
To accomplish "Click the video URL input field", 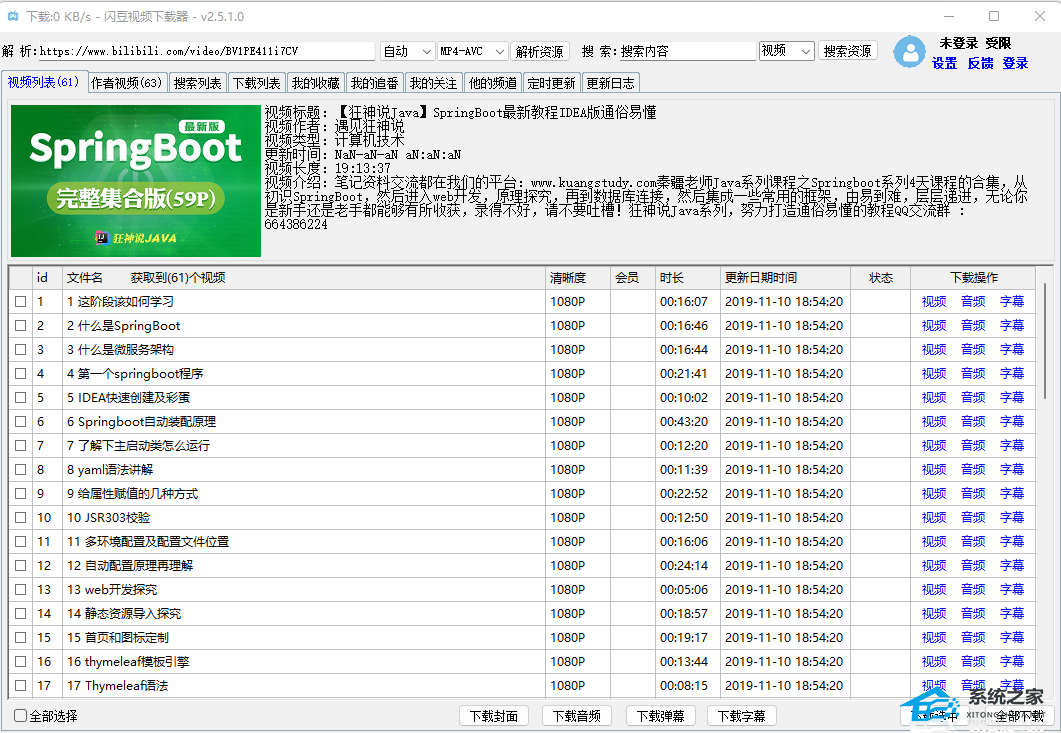I will tap(200, 49).
